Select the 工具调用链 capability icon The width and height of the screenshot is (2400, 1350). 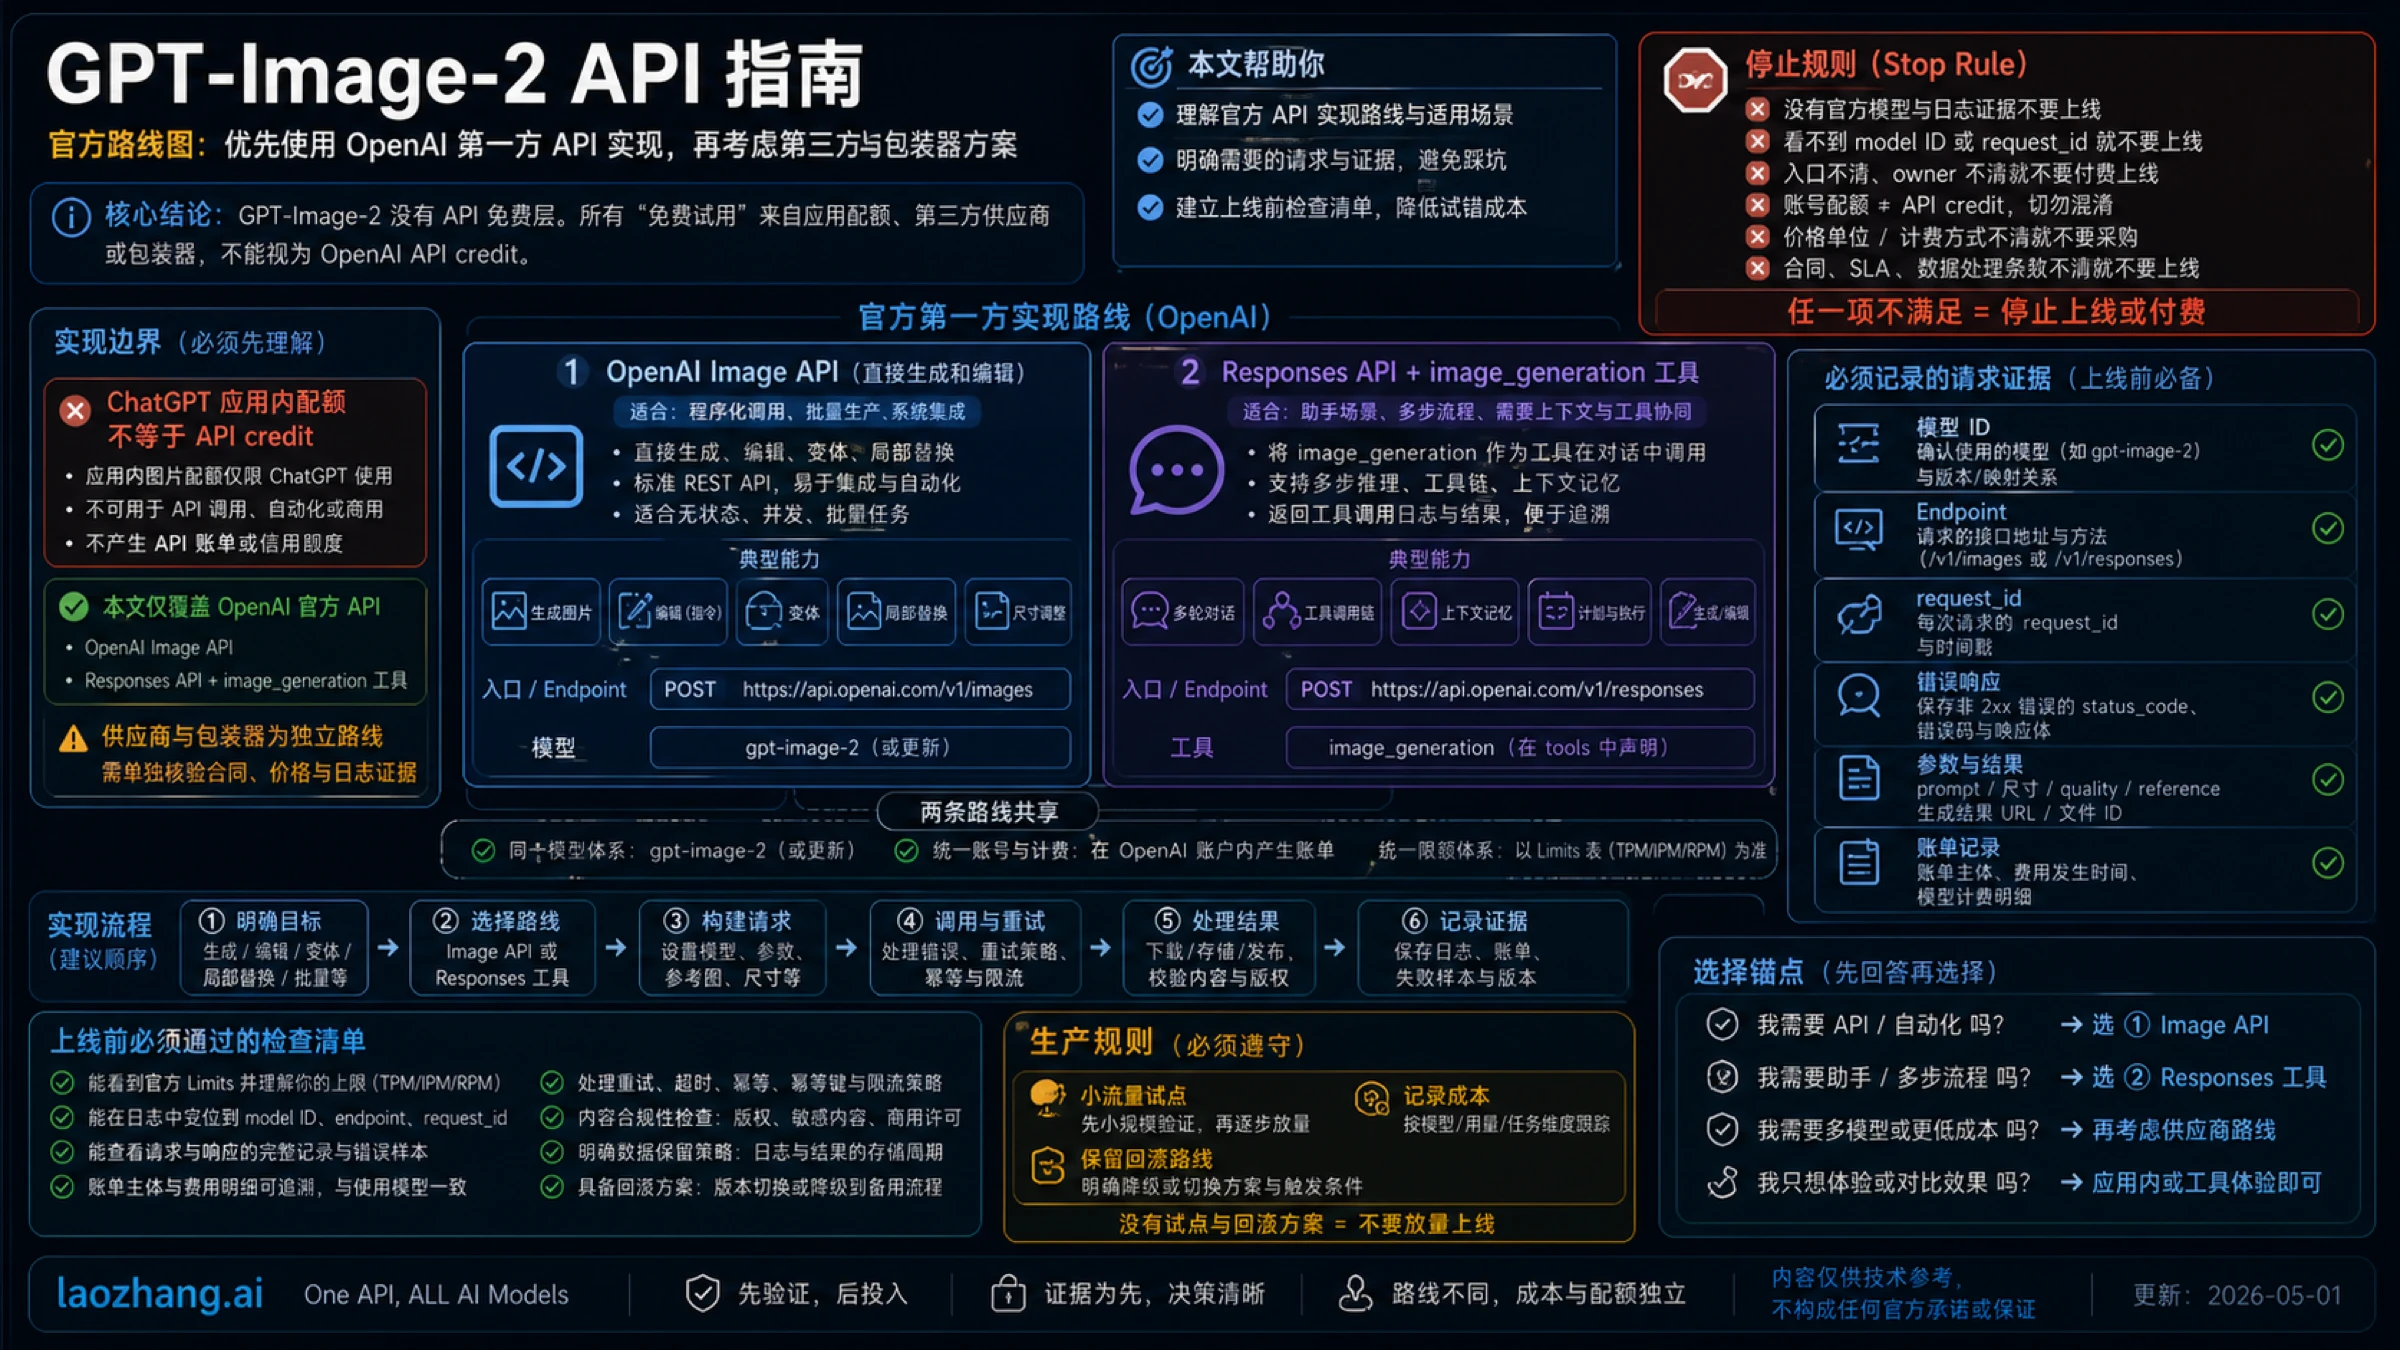coord(1281,611)
